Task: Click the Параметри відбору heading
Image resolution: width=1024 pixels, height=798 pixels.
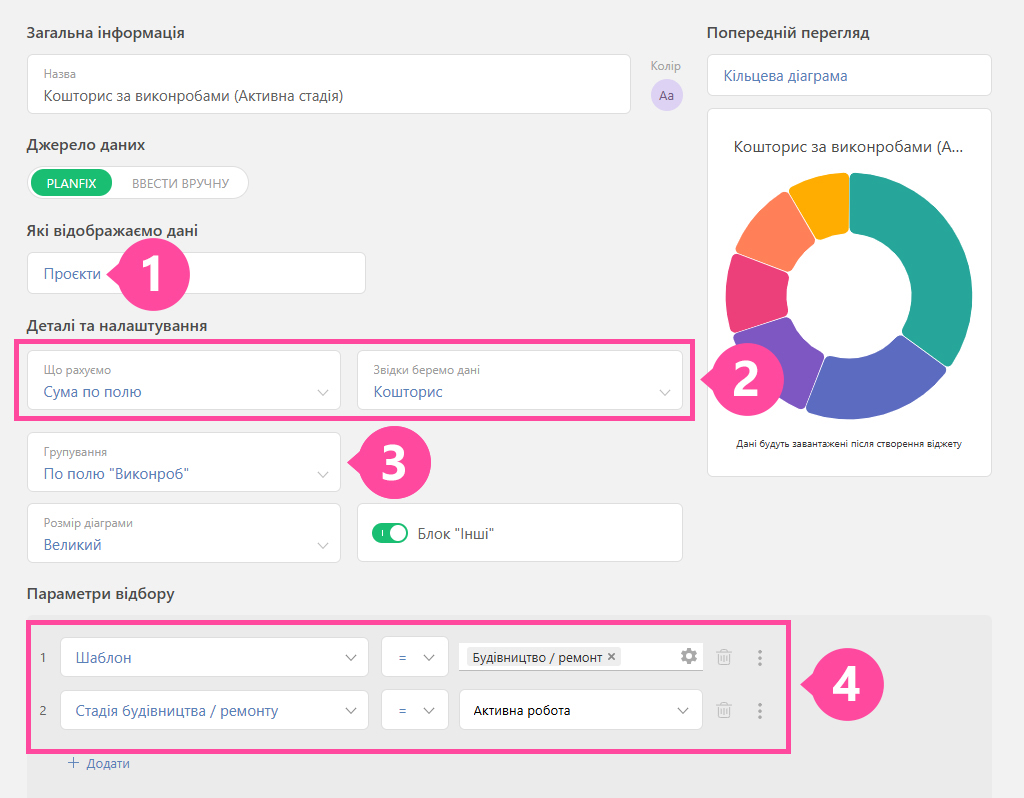Action: click(x=101, y=594)
